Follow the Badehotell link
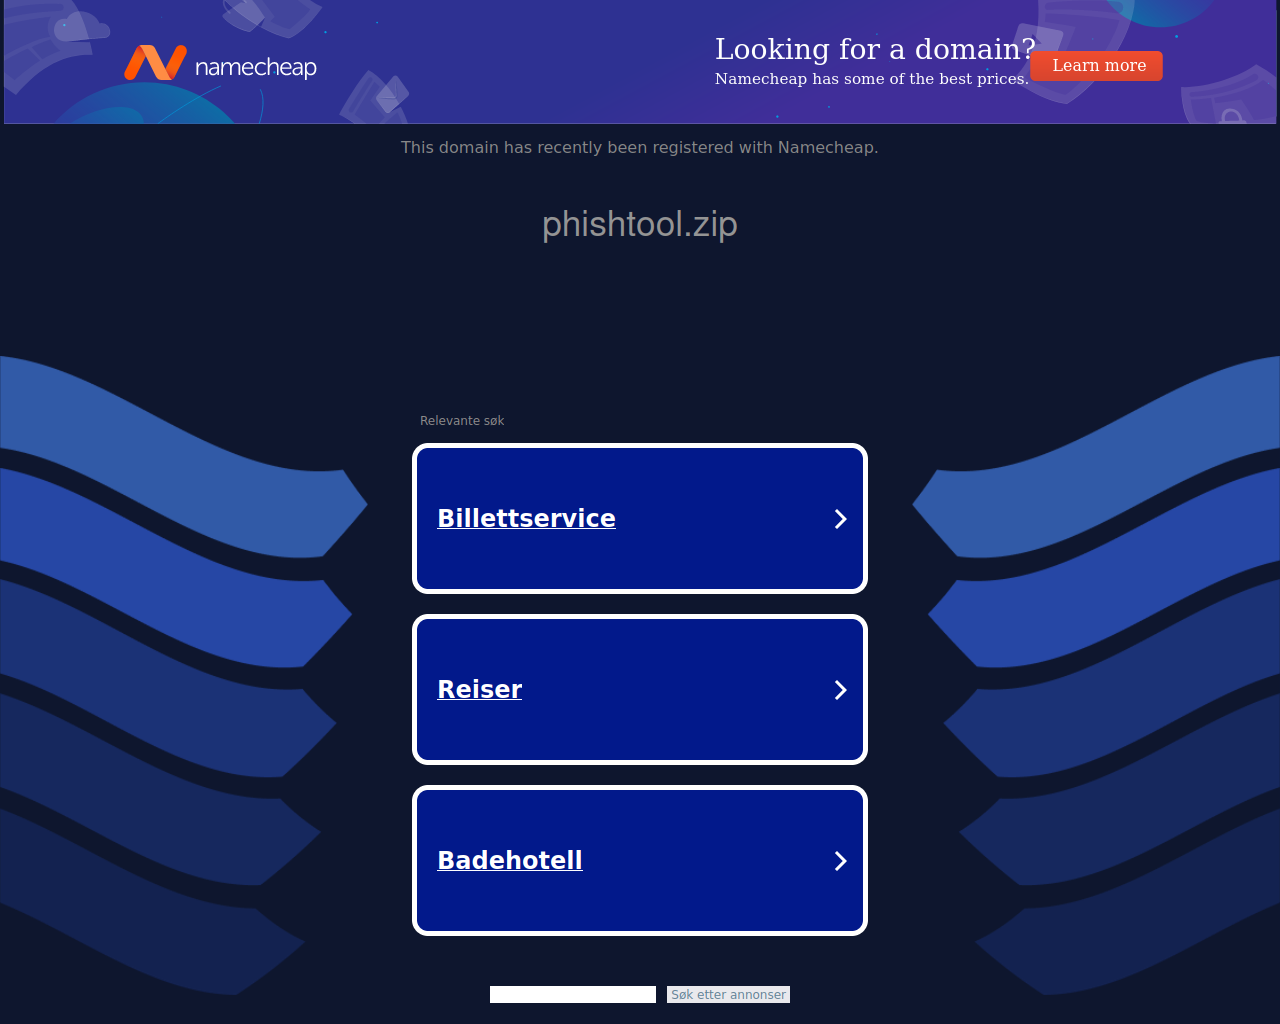The image size is (1280, 1024). (x=509, y=860)
